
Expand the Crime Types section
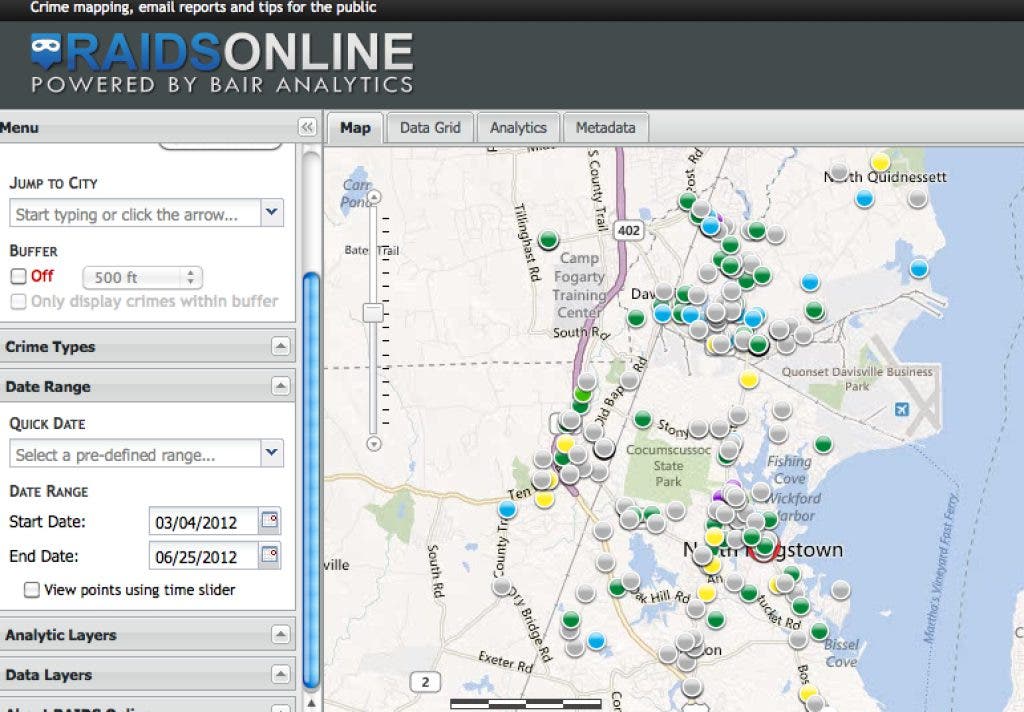[x=280, y=346]
